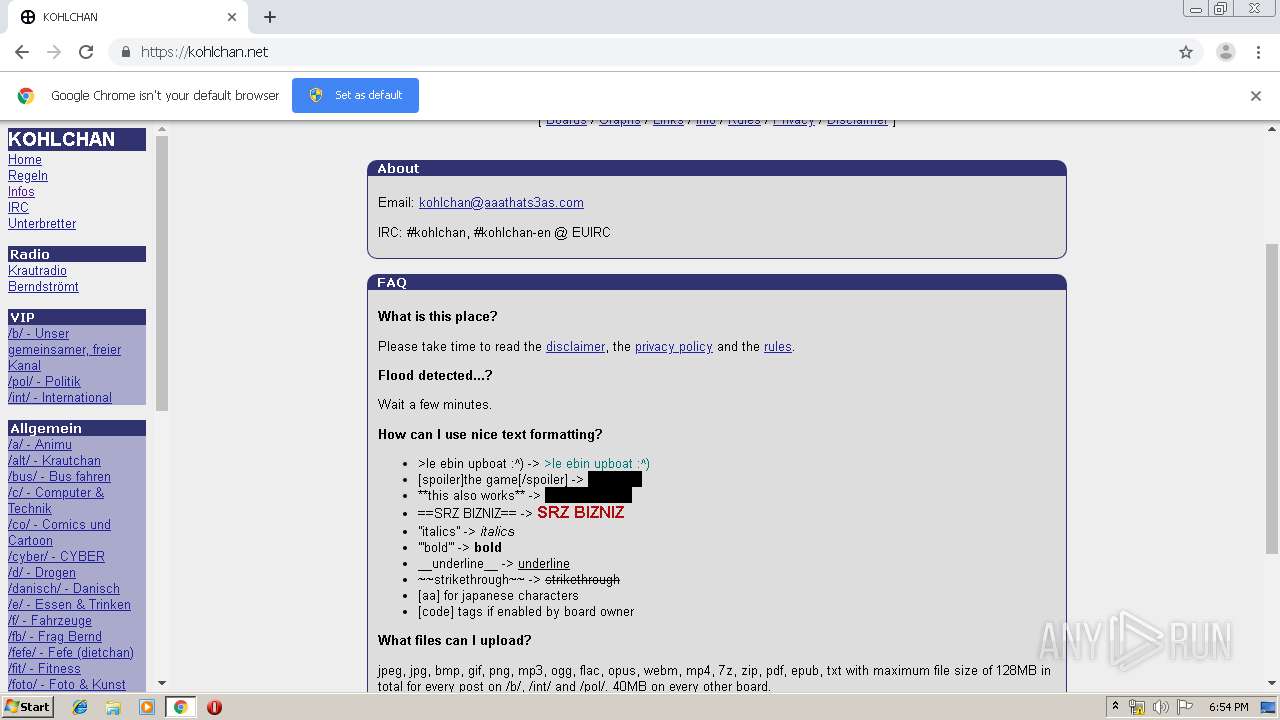The image size is (1280, 720).
Task: Open the /fit/ - Fitness board
Action: pyautogui.click(x=44, y=669)
